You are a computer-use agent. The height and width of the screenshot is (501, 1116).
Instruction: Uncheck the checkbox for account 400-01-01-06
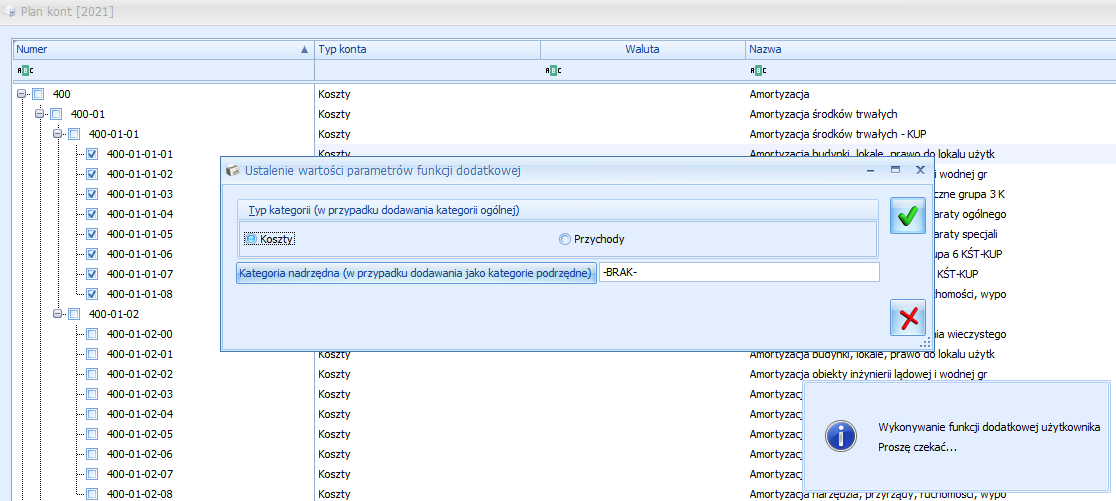[x=92, y=253]
